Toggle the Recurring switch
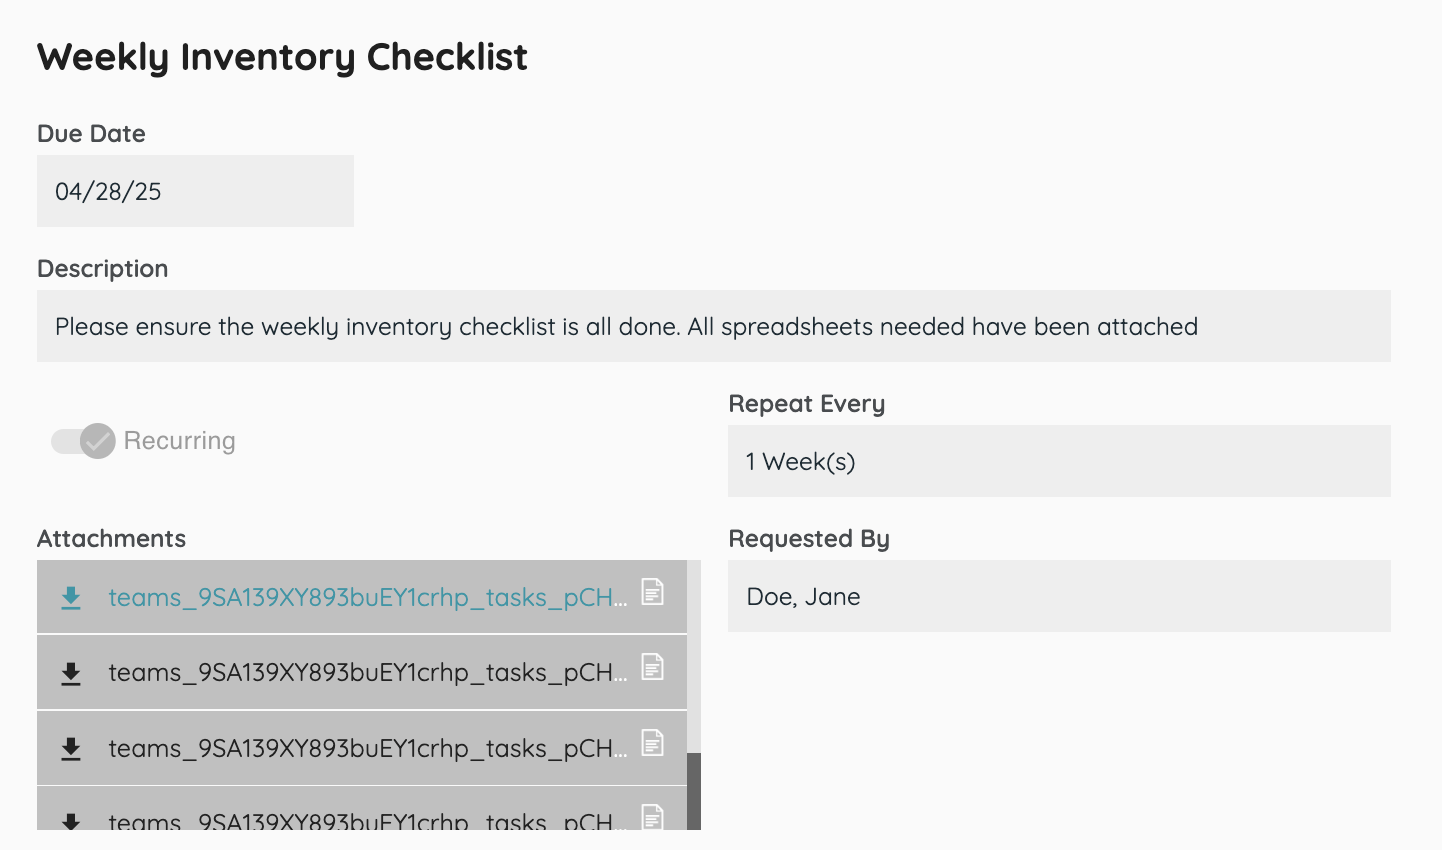The height and width of the screenshot is (850, 1442). (x=84, y=441)
